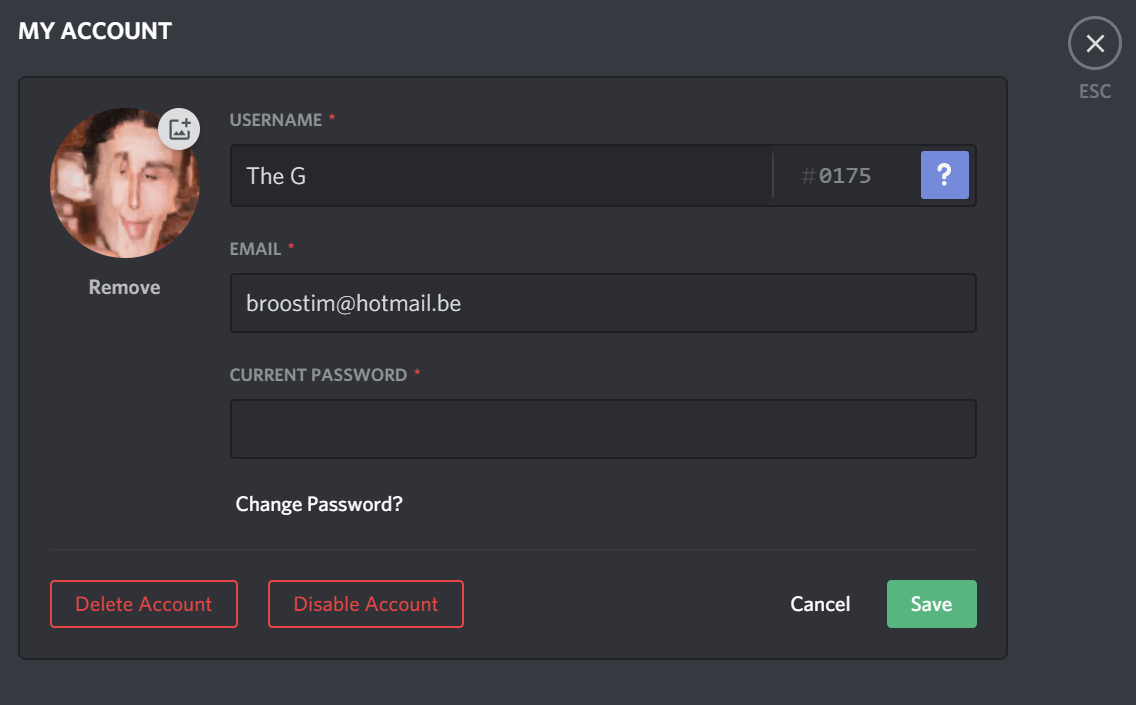
Task: Click the upload avatar image icon
Action: [x=180, y=128]
